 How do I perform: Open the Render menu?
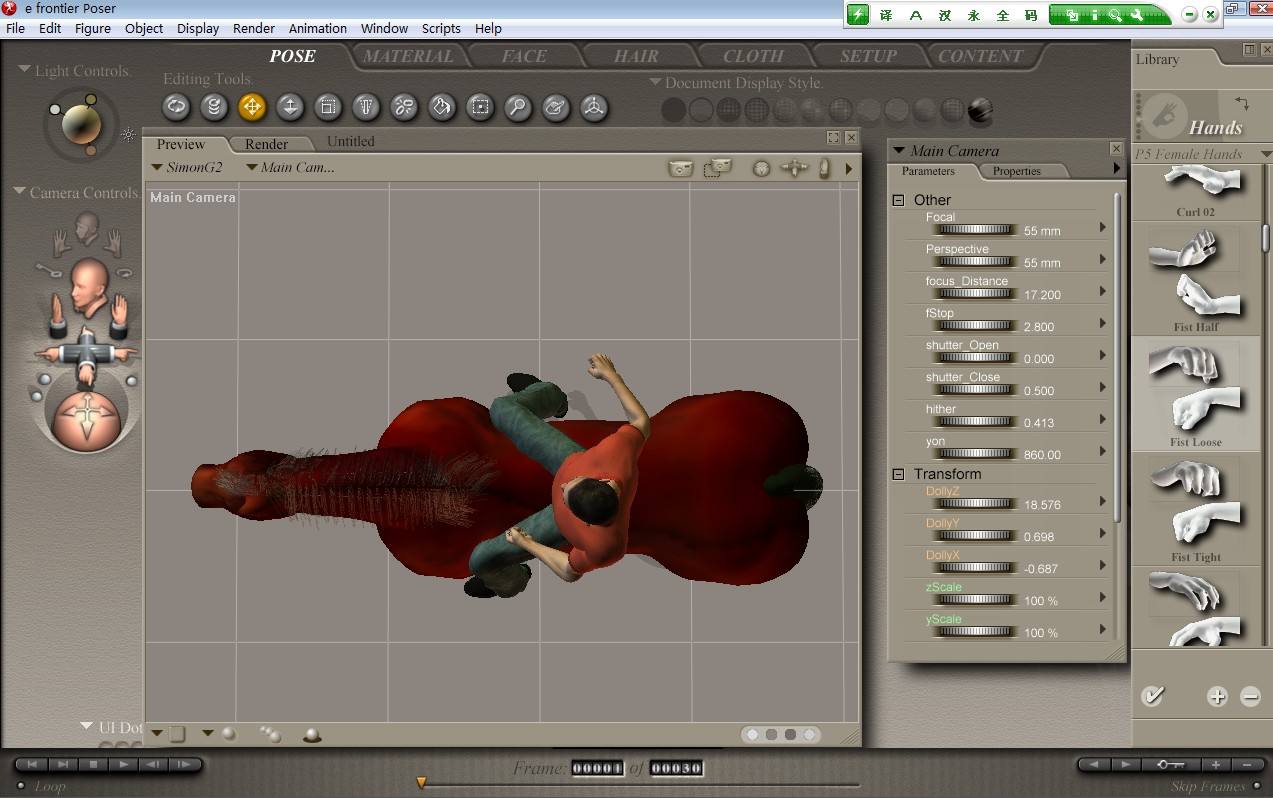[x=253, y=28]
